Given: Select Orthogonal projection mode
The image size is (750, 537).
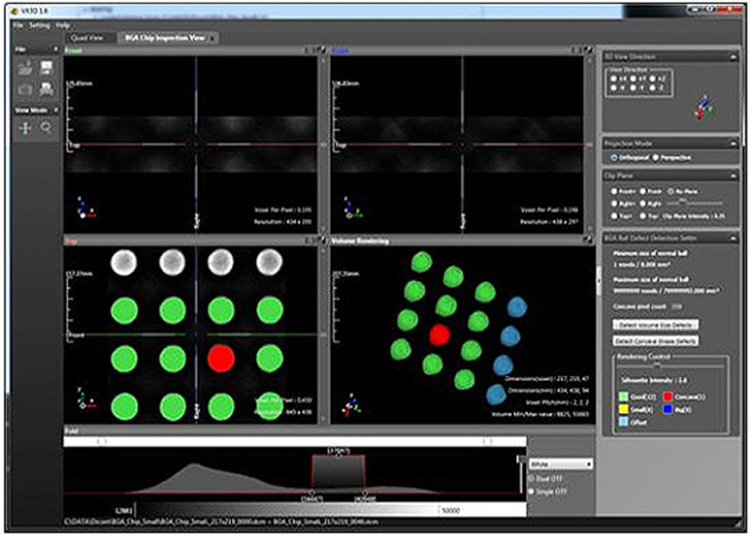Looking at the screenshot, I should pyautogui.click(x=611, y=157).
